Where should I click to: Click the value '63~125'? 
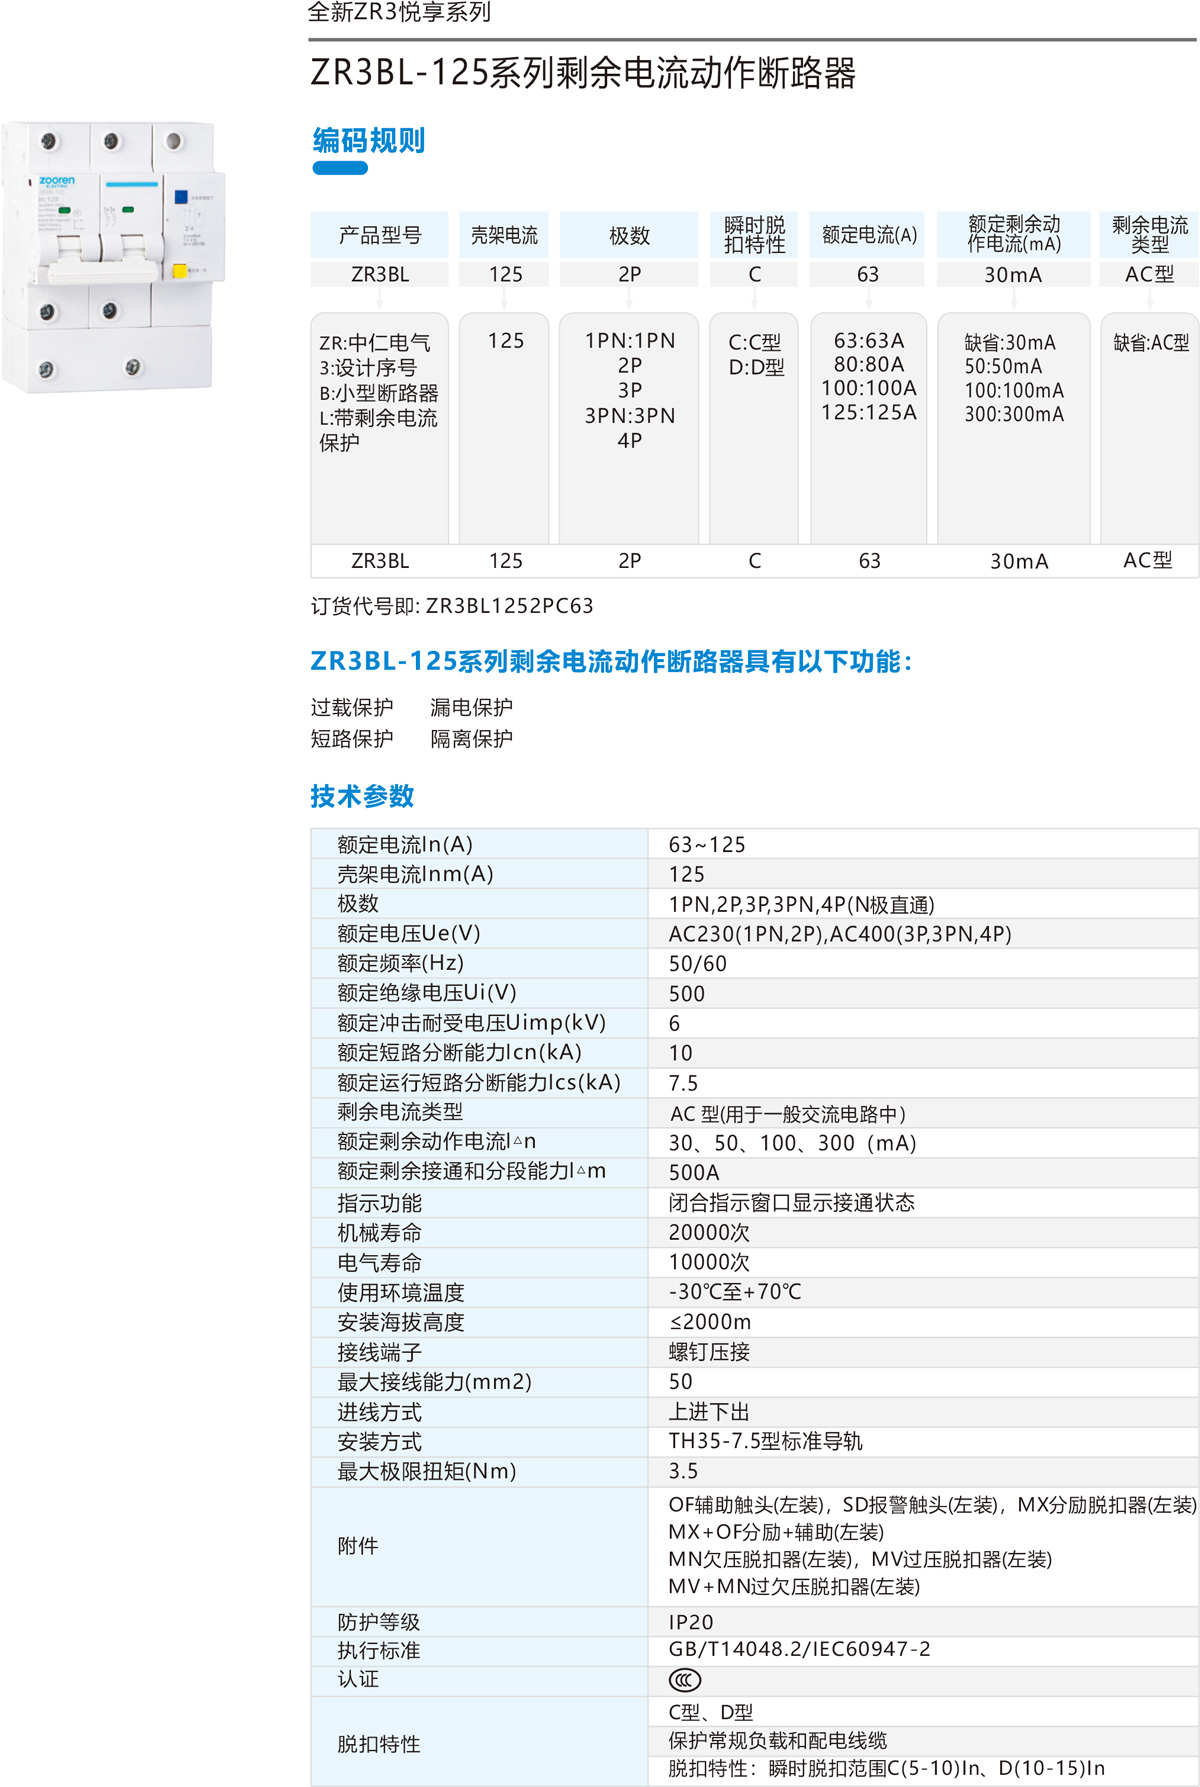click(707, 844)
